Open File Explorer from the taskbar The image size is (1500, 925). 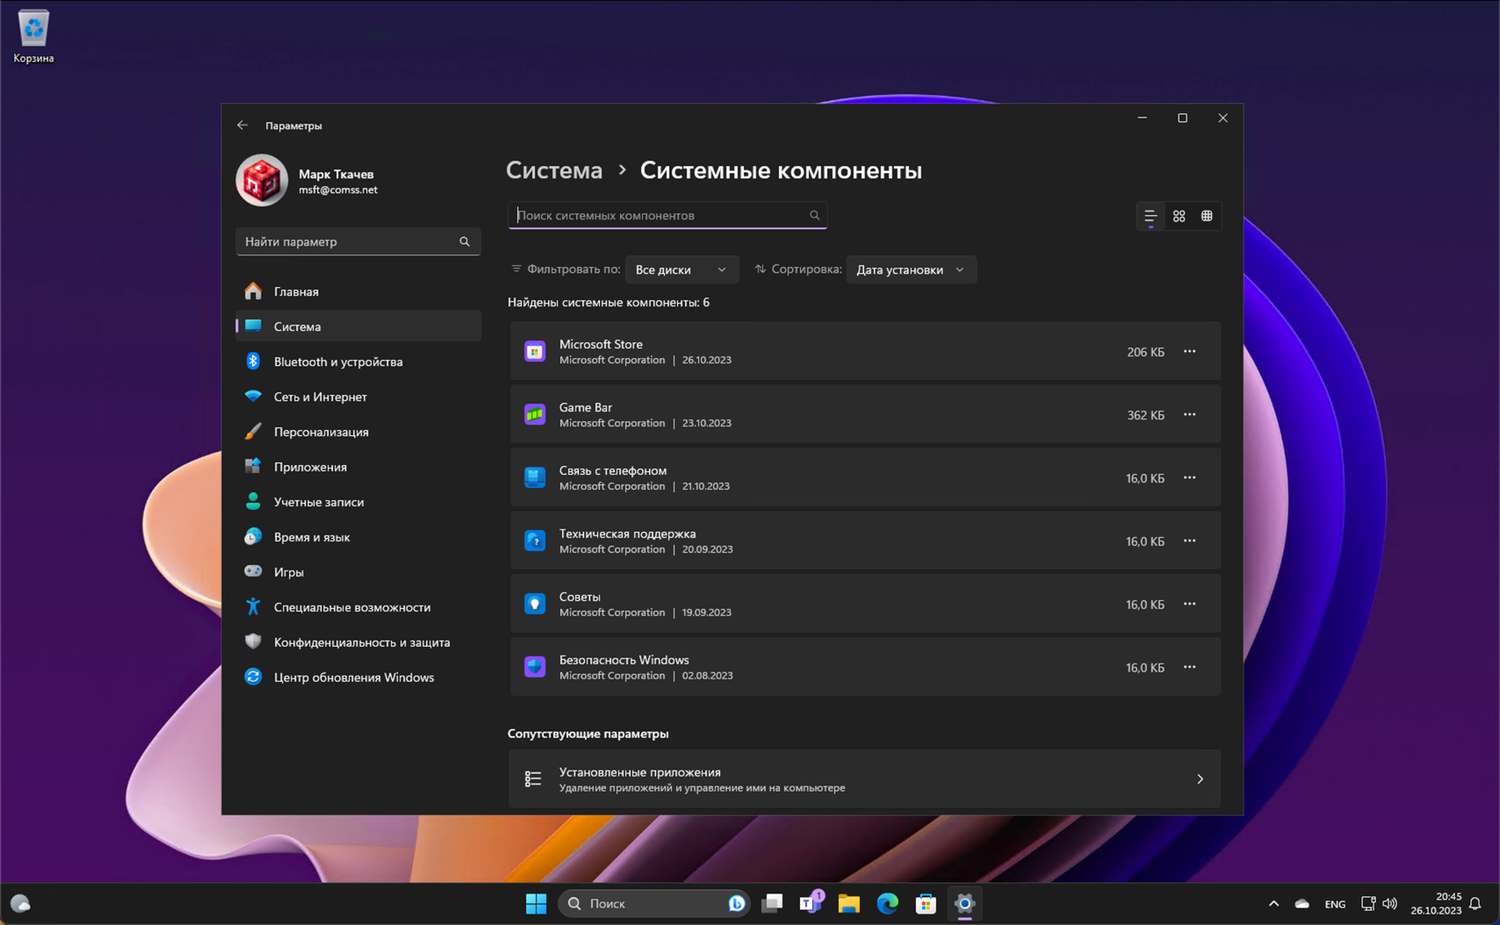coord(849,904)
